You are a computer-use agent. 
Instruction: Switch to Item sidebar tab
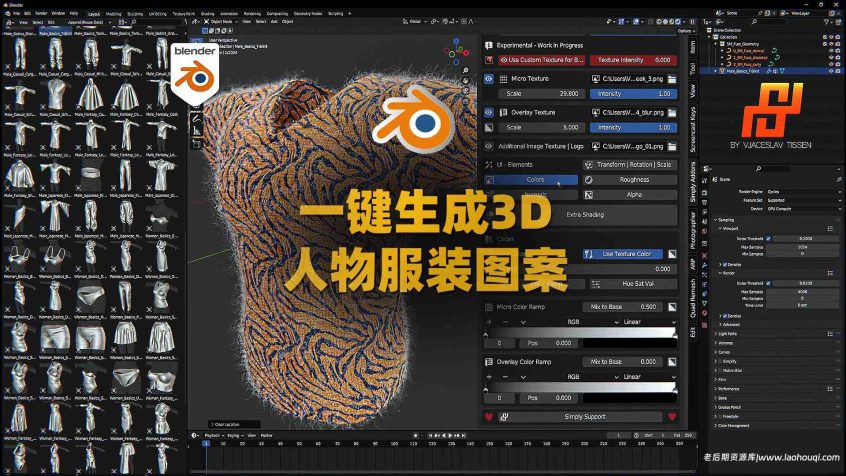(x=693, y=47)
